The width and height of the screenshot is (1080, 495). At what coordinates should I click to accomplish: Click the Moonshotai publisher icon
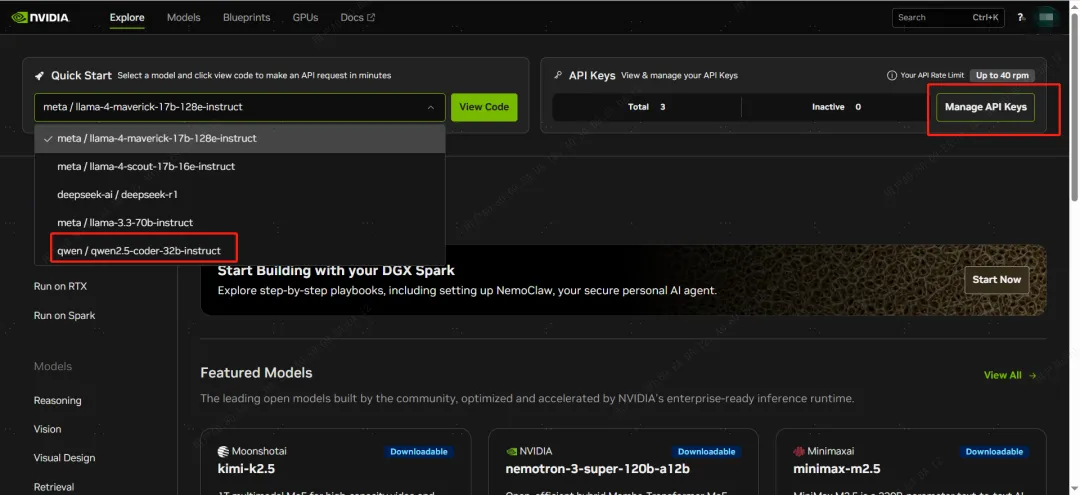pos(223,452)
